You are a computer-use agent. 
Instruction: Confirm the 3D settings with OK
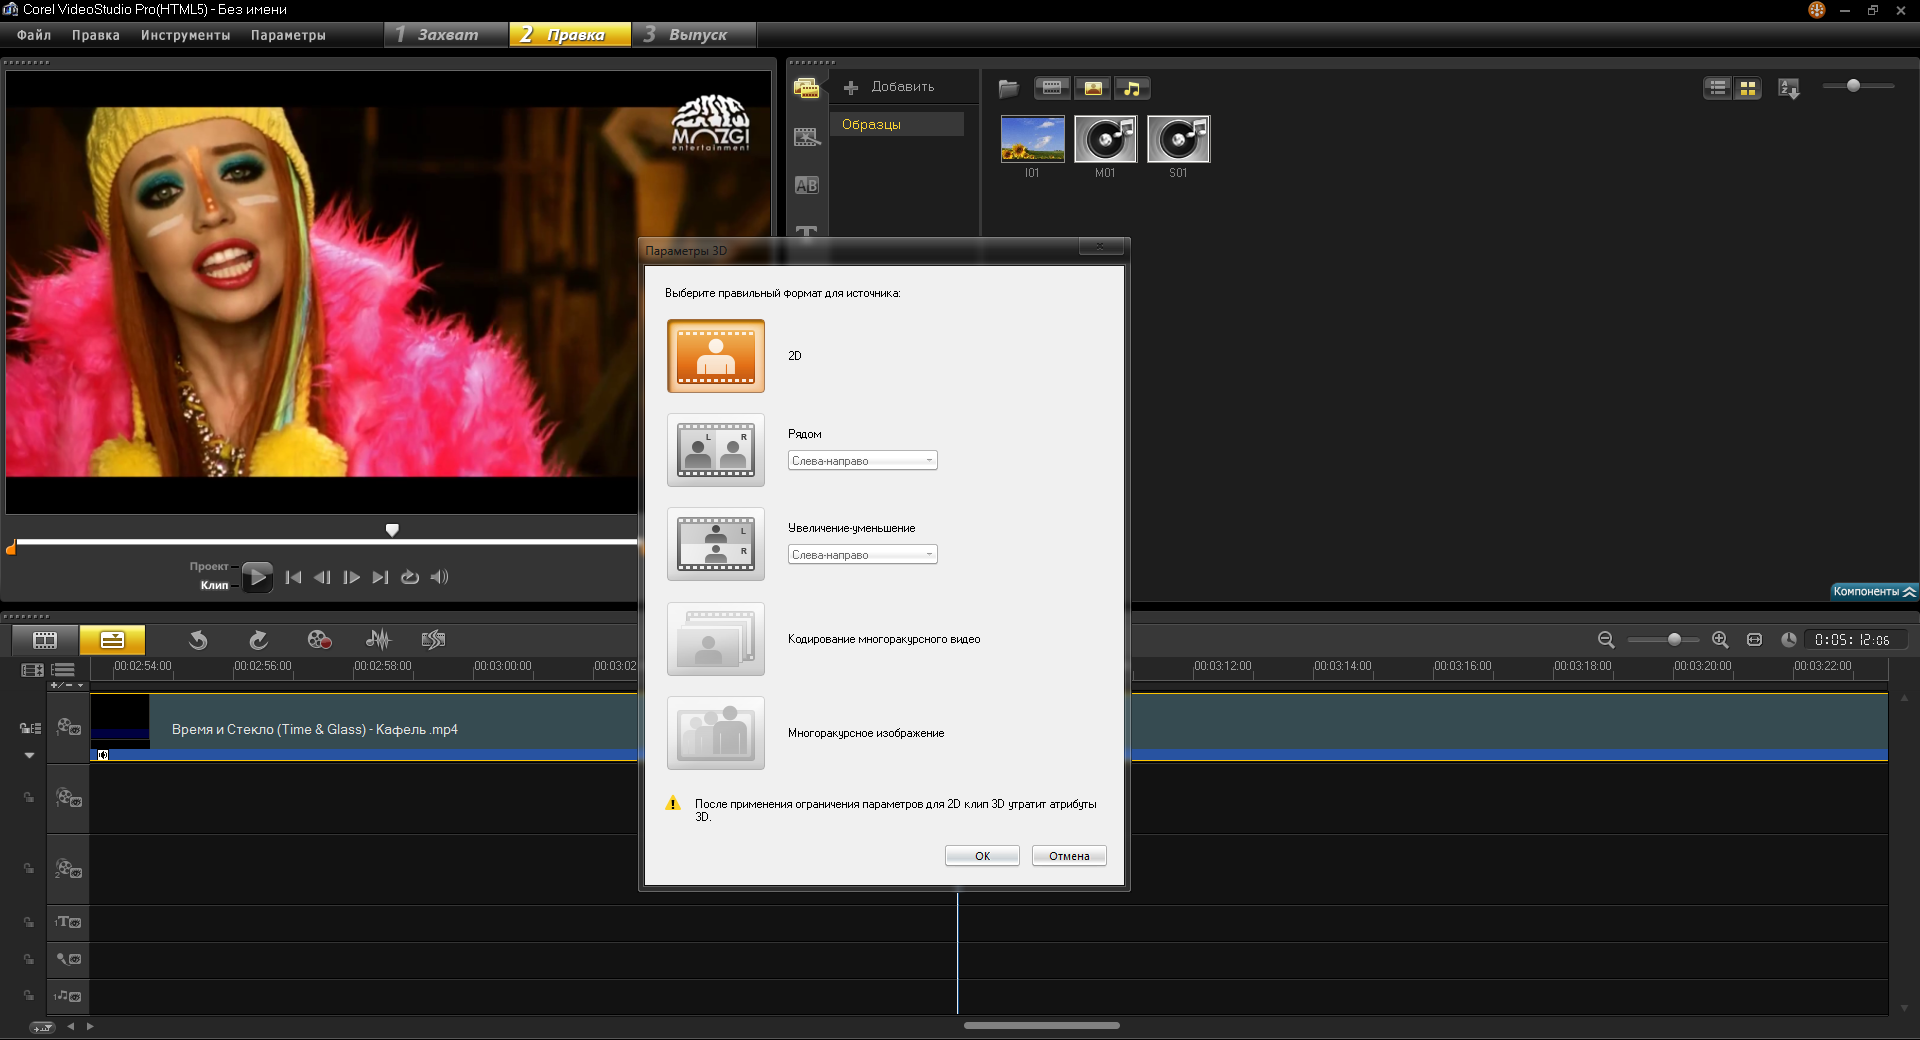click(982, 856)
